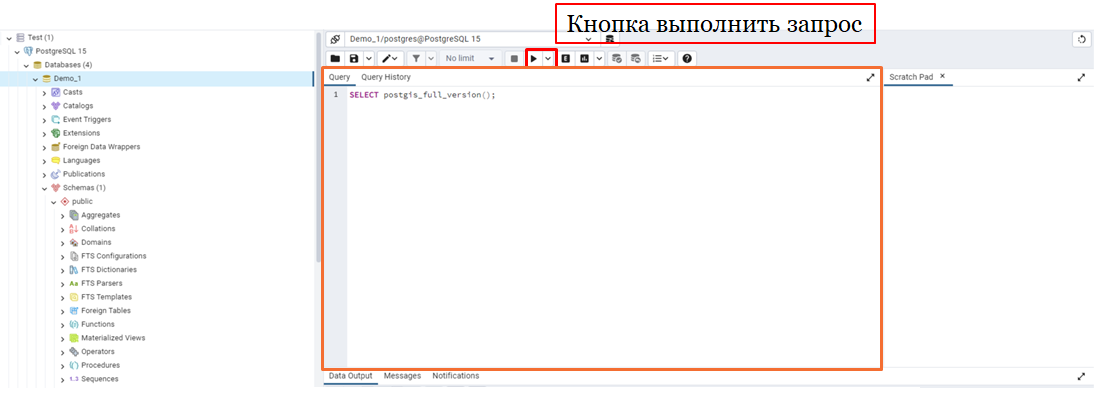Open the execute options arrow

pyautogui.click(x=548, y=59)
